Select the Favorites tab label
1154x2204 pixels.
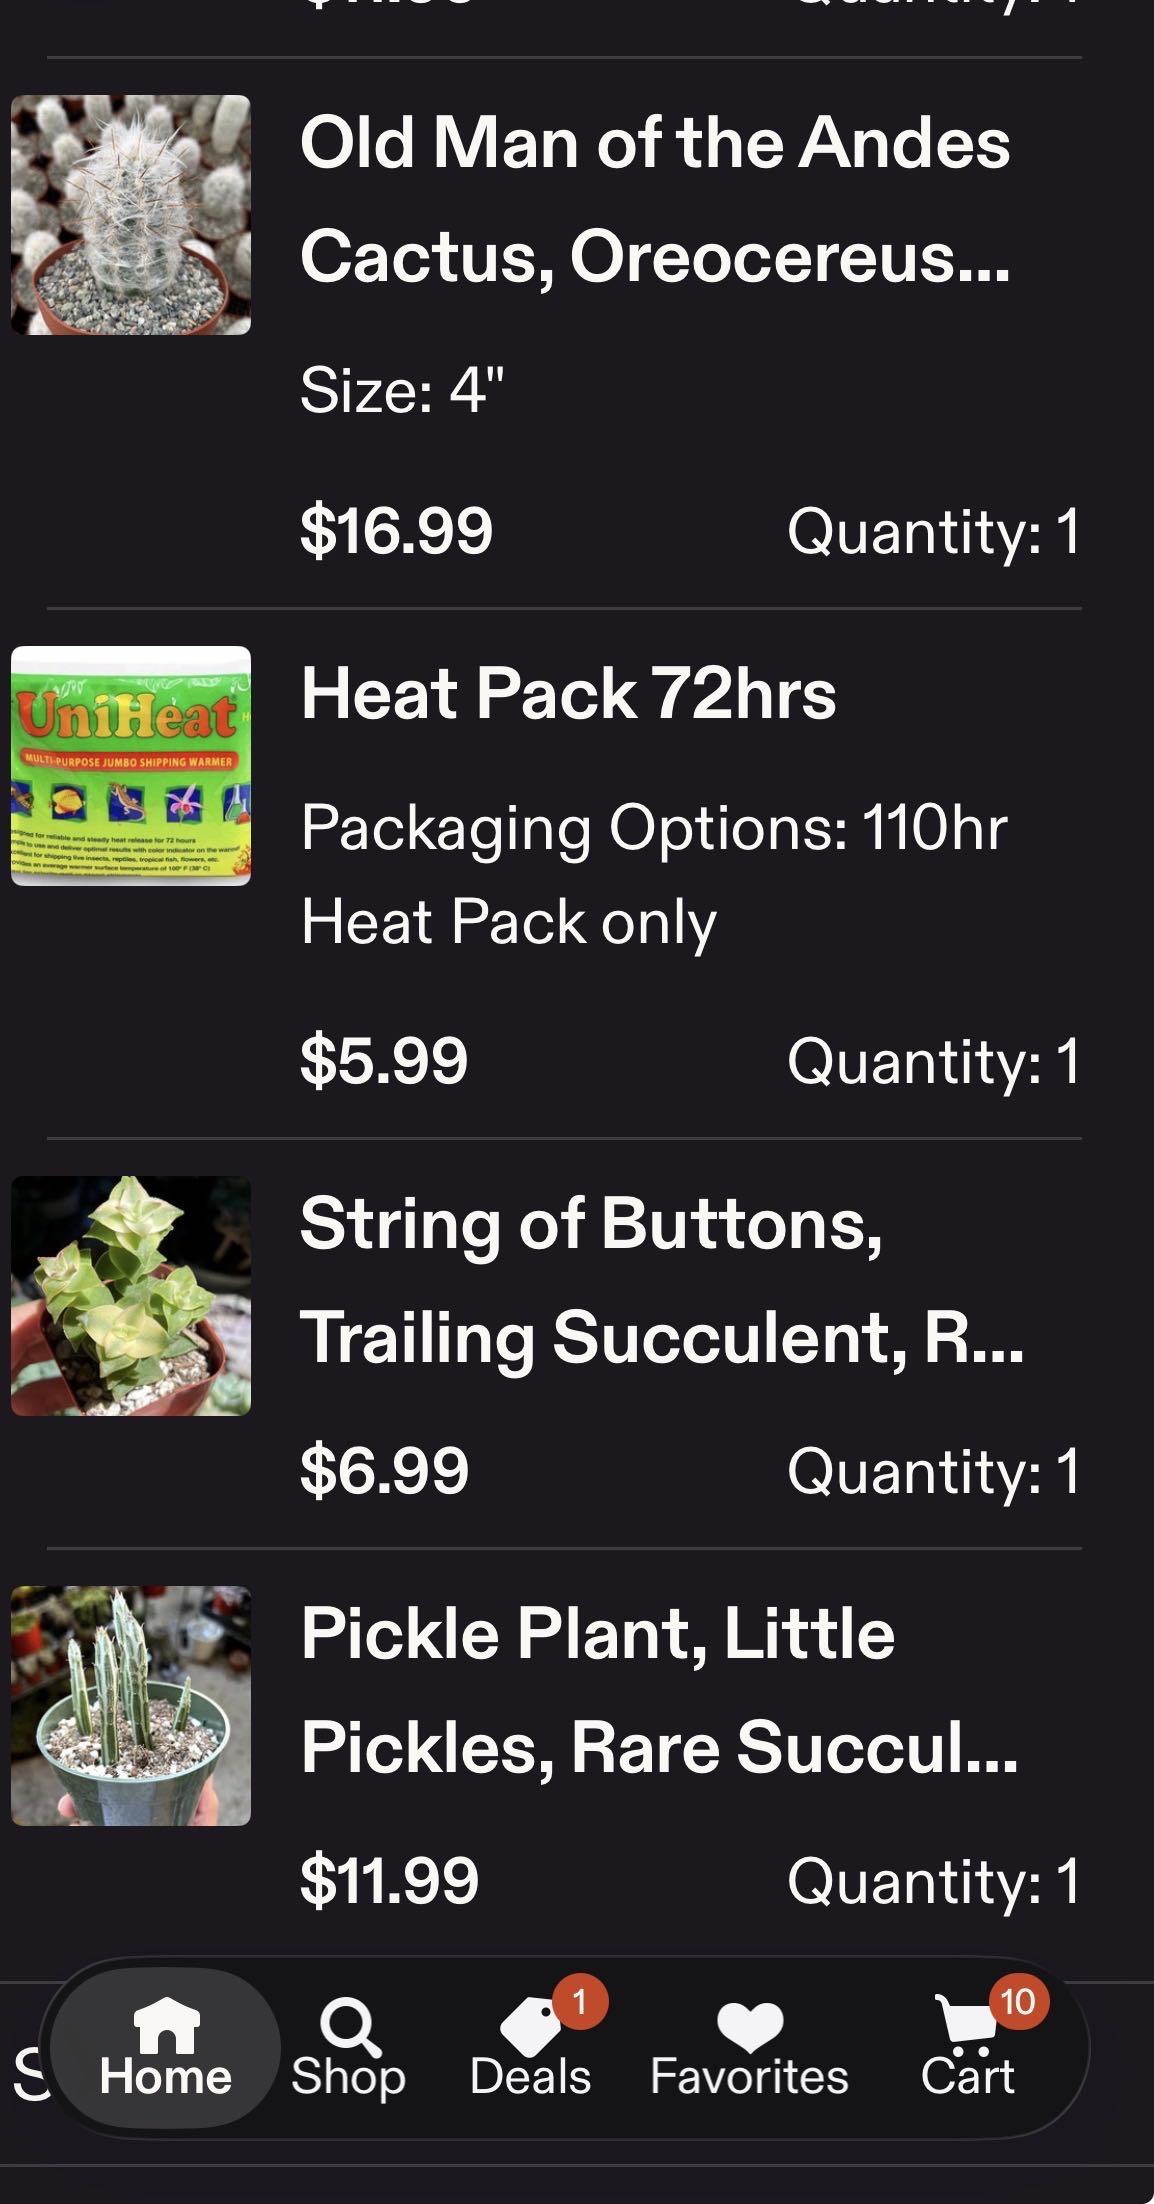tap(749, 2077)
